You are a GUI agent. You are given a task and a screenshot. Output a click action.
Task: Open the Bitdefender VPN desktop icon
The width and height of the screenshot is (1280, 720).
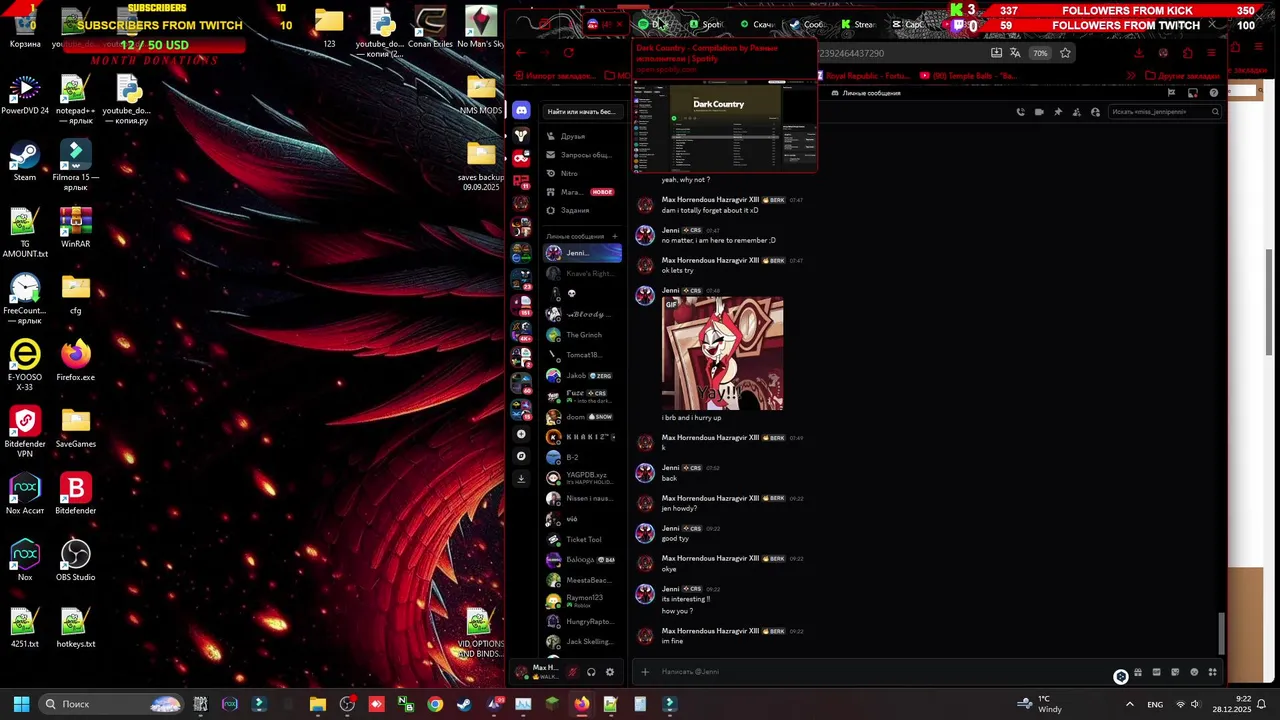[x=24, y=432]
